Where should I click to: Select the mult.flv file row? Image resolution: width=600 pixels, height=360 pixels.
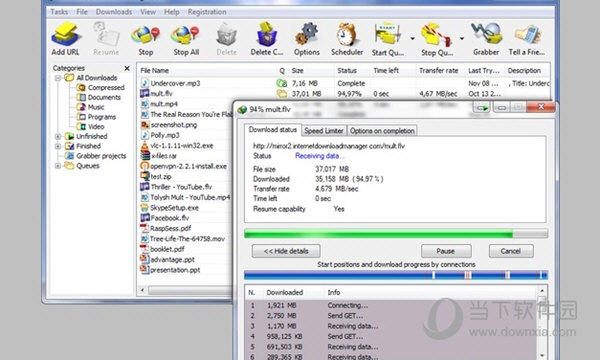tap(344, 94)
